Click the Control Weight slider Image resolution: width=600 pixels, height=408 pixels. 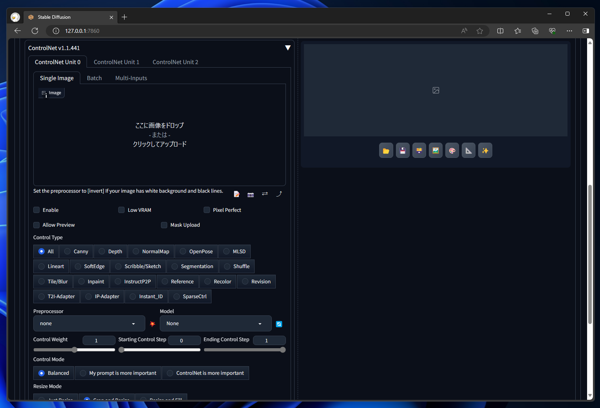point(74,349)
